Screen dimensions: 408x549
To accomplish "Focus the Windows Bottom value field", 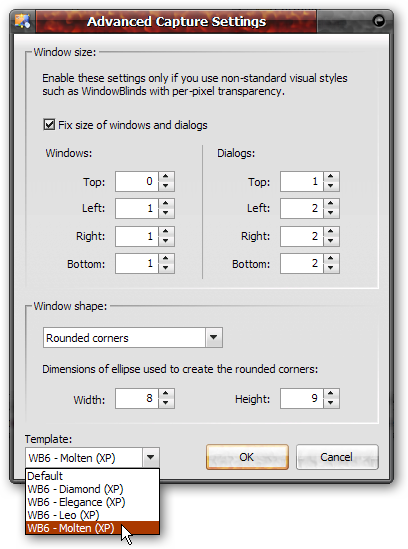I will (x=137, y=263).
